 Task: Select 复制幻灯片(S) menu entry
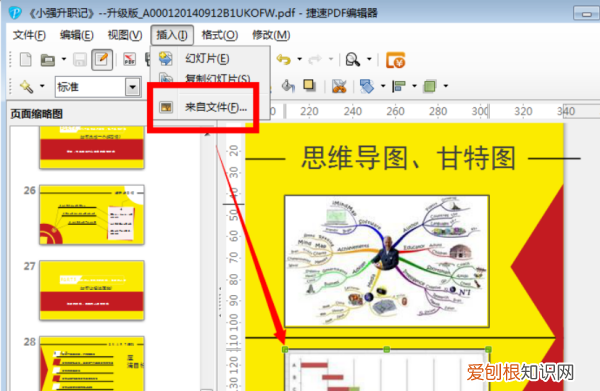tap(210, 78)
